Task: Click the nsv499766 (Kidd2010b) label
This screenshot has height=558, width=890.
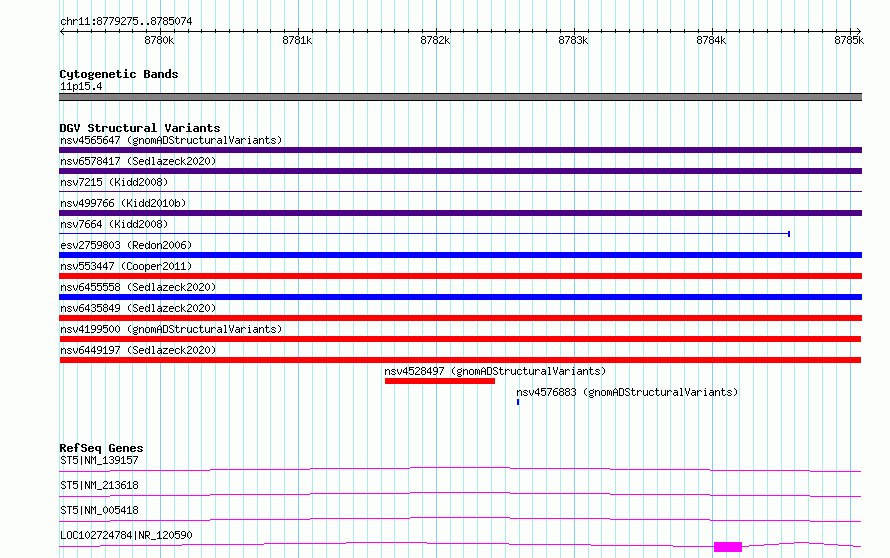Action: coord(123,203)
